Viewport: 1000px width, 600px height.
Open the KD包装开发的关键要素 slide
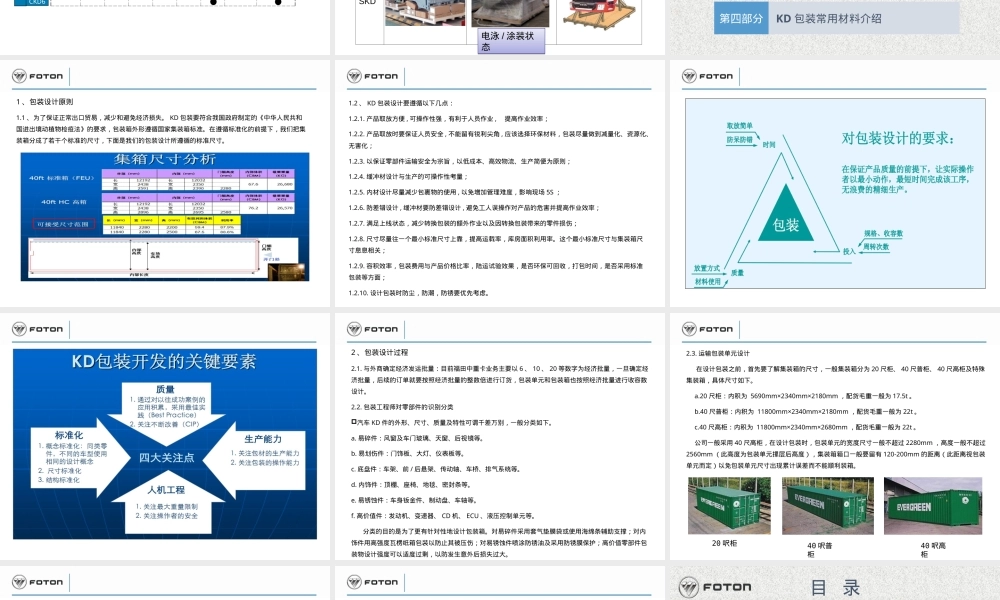tap(165, 437)
